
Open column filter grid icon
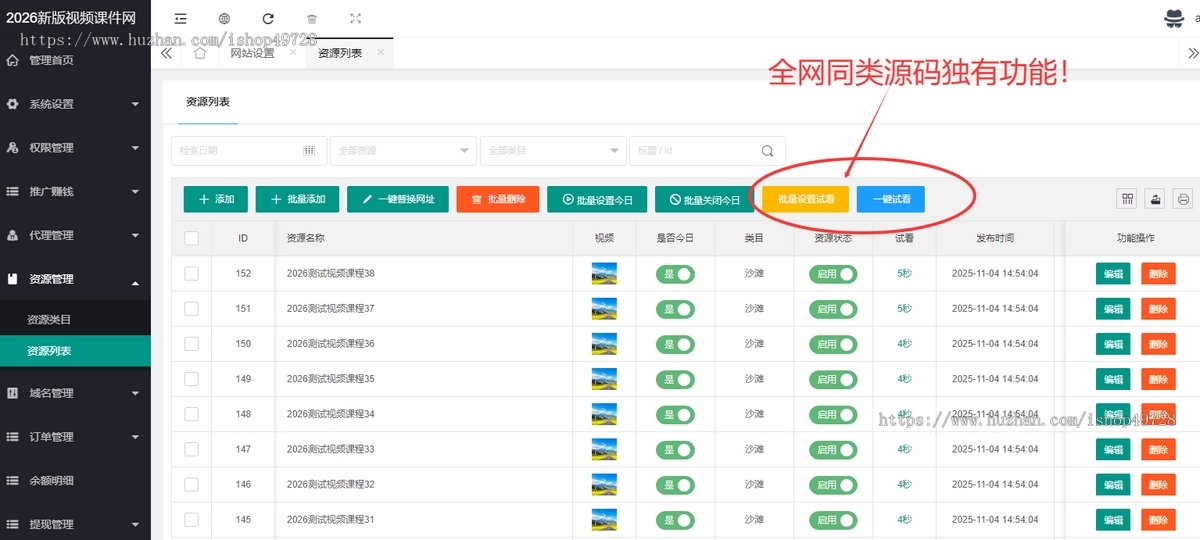[1127, 199]
